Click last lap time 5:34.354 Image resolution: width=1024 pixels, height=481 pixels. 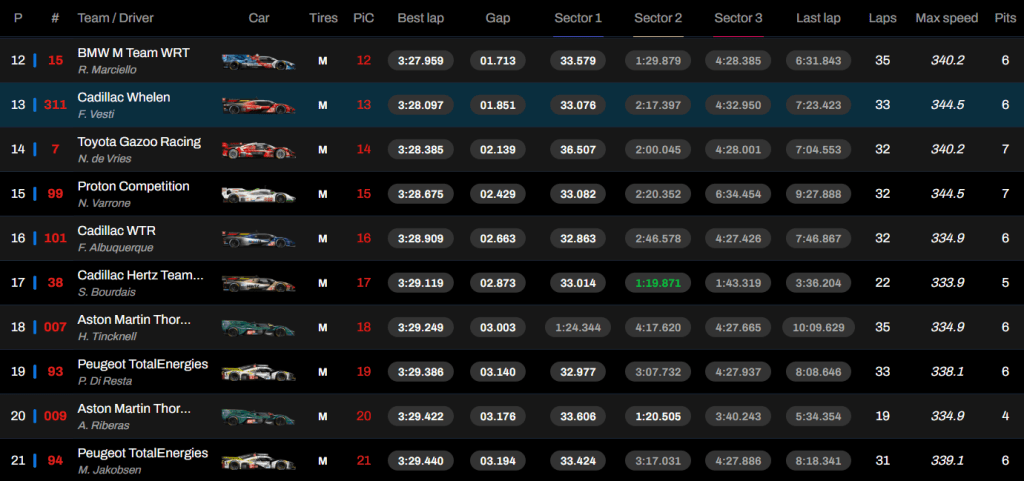coord(818,416)
